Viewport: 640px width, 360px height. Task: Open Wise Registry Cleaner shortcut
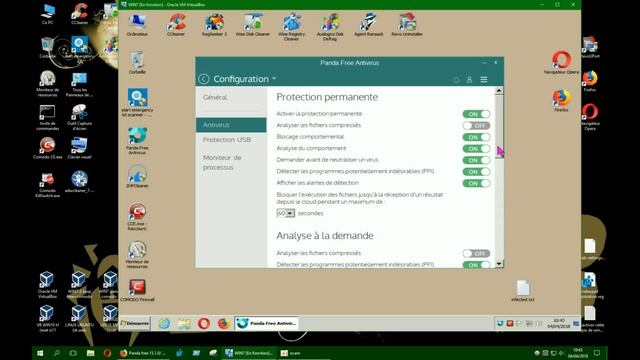tap(291, 27)
